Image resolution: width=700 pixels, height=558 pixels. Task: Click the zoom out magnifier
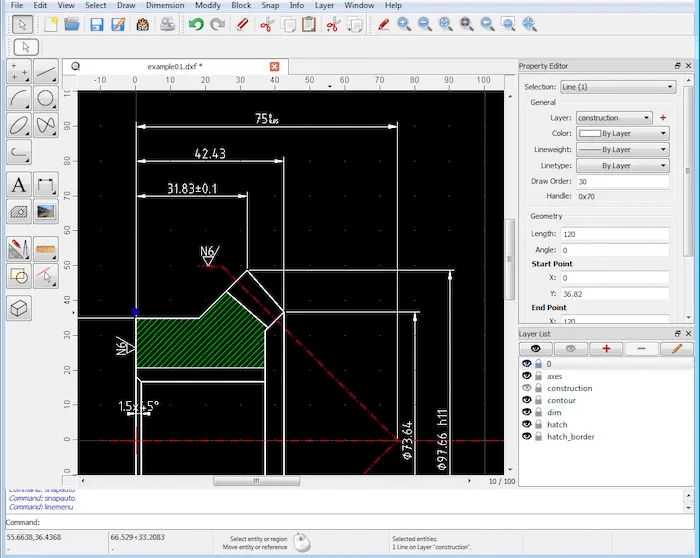click(x=425, y=24)
